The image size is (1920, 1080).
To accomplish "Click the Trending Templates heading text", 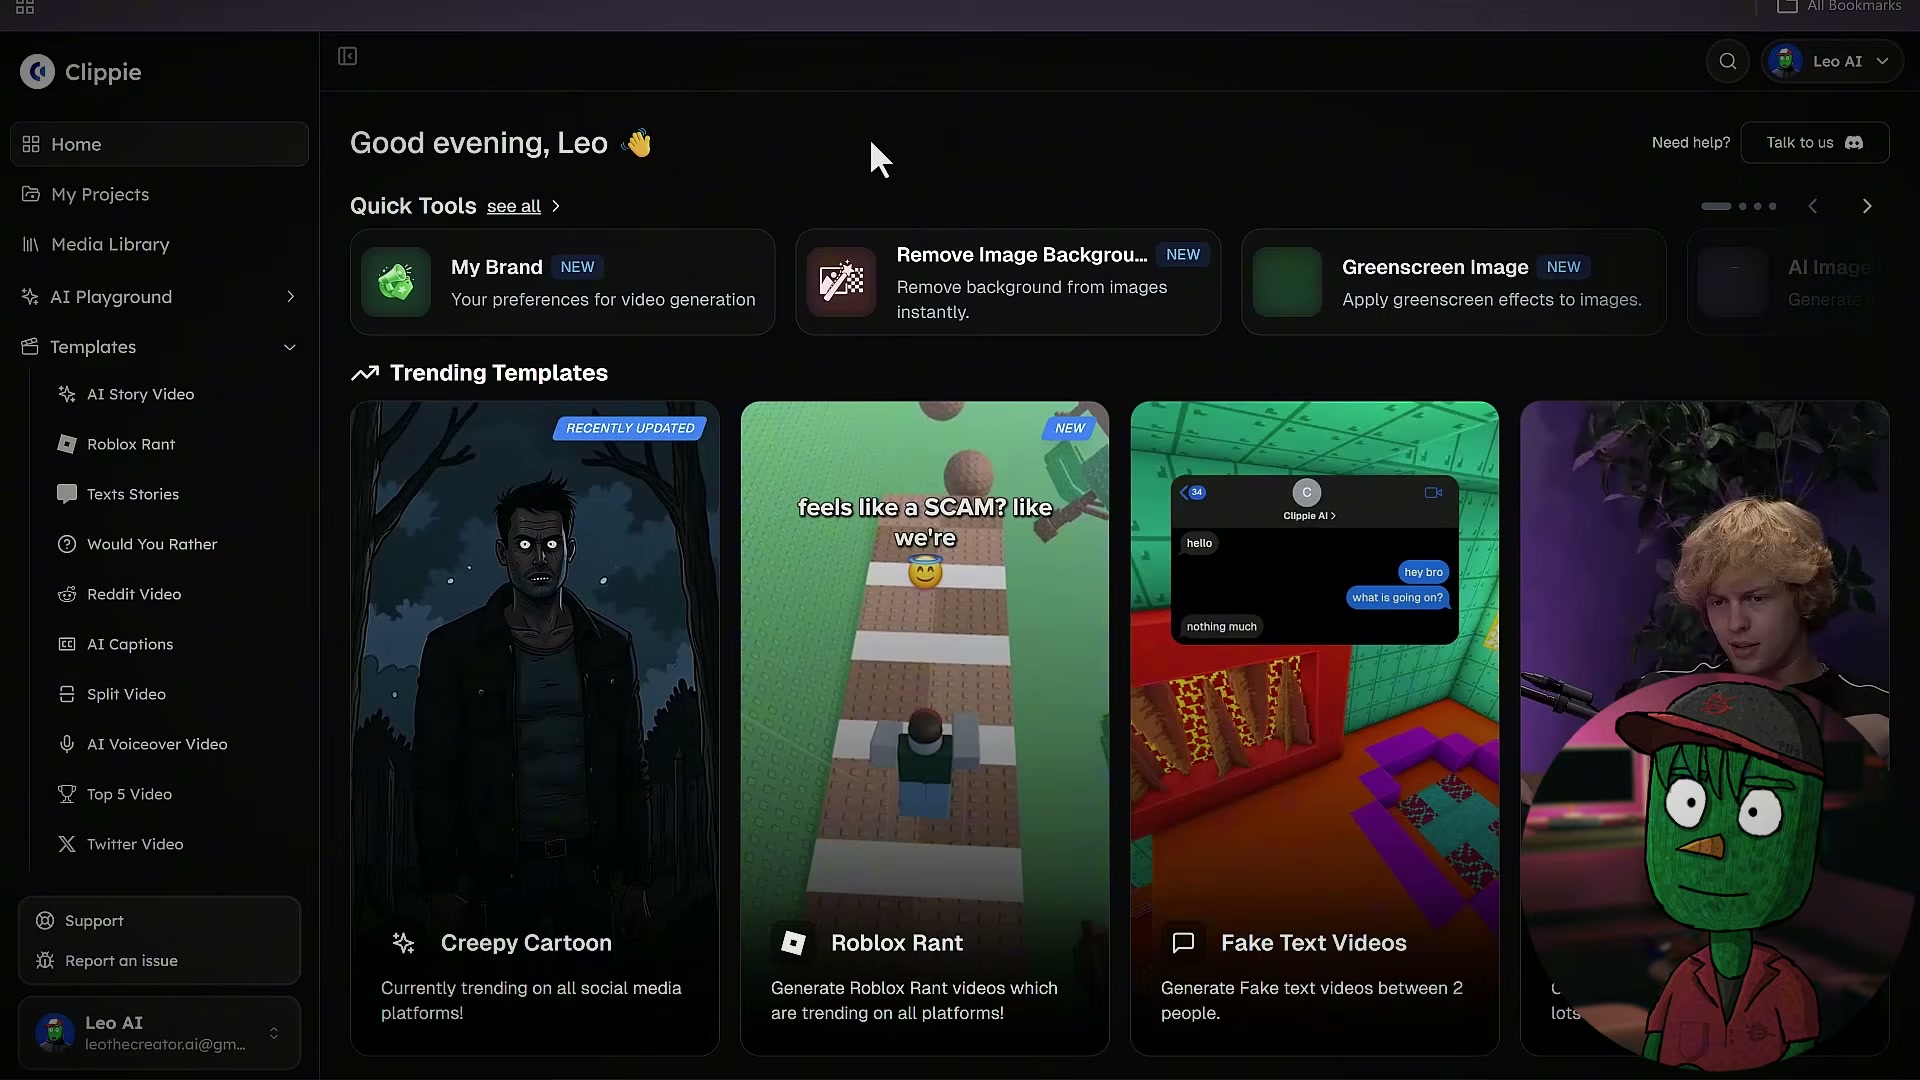I will 499,374.
